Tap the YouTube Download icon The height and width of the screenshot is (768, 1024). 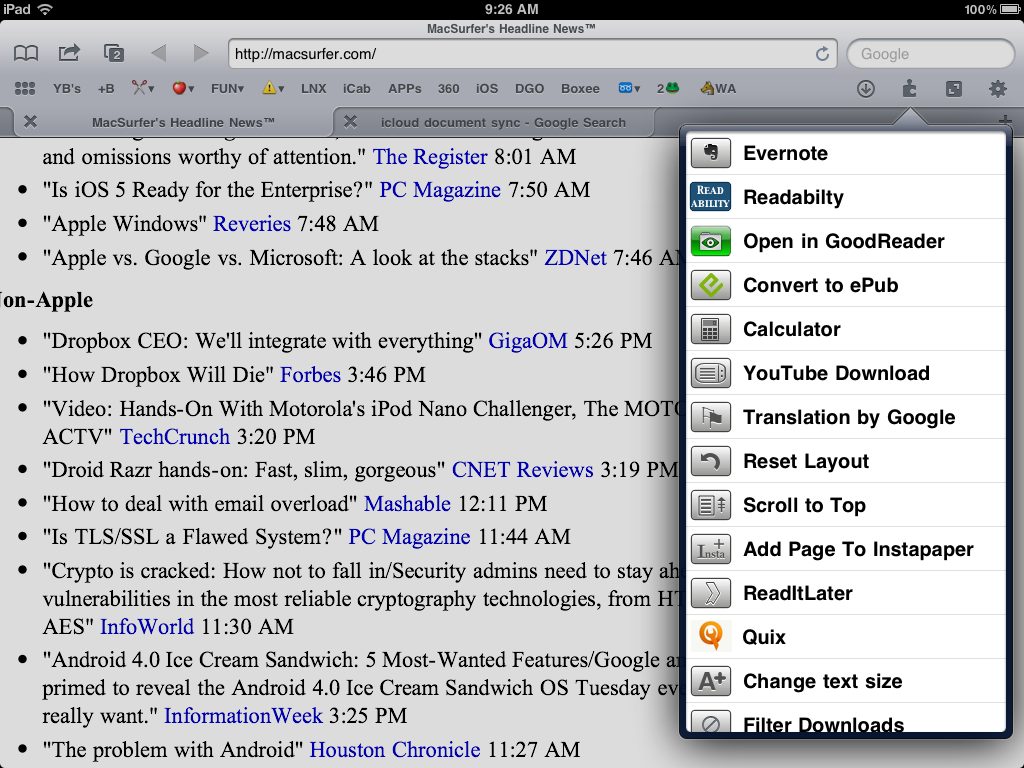tap(711, 373)
